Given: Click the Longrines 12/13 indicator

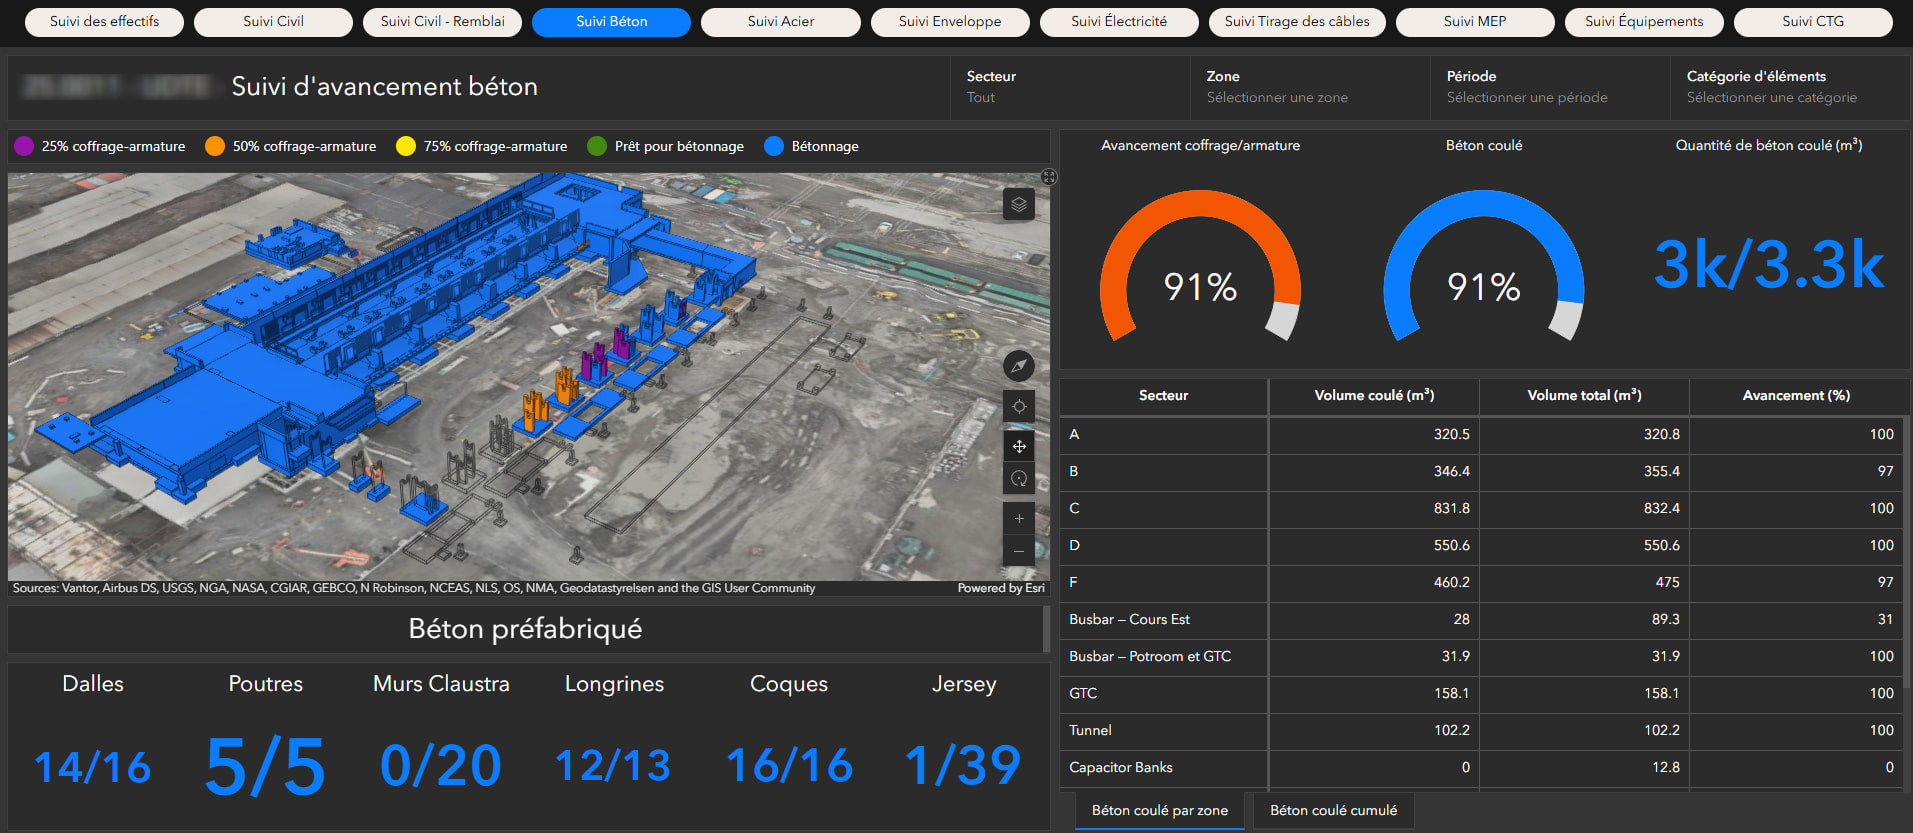Looking at the screenshot, I should [x=613, y=767].
